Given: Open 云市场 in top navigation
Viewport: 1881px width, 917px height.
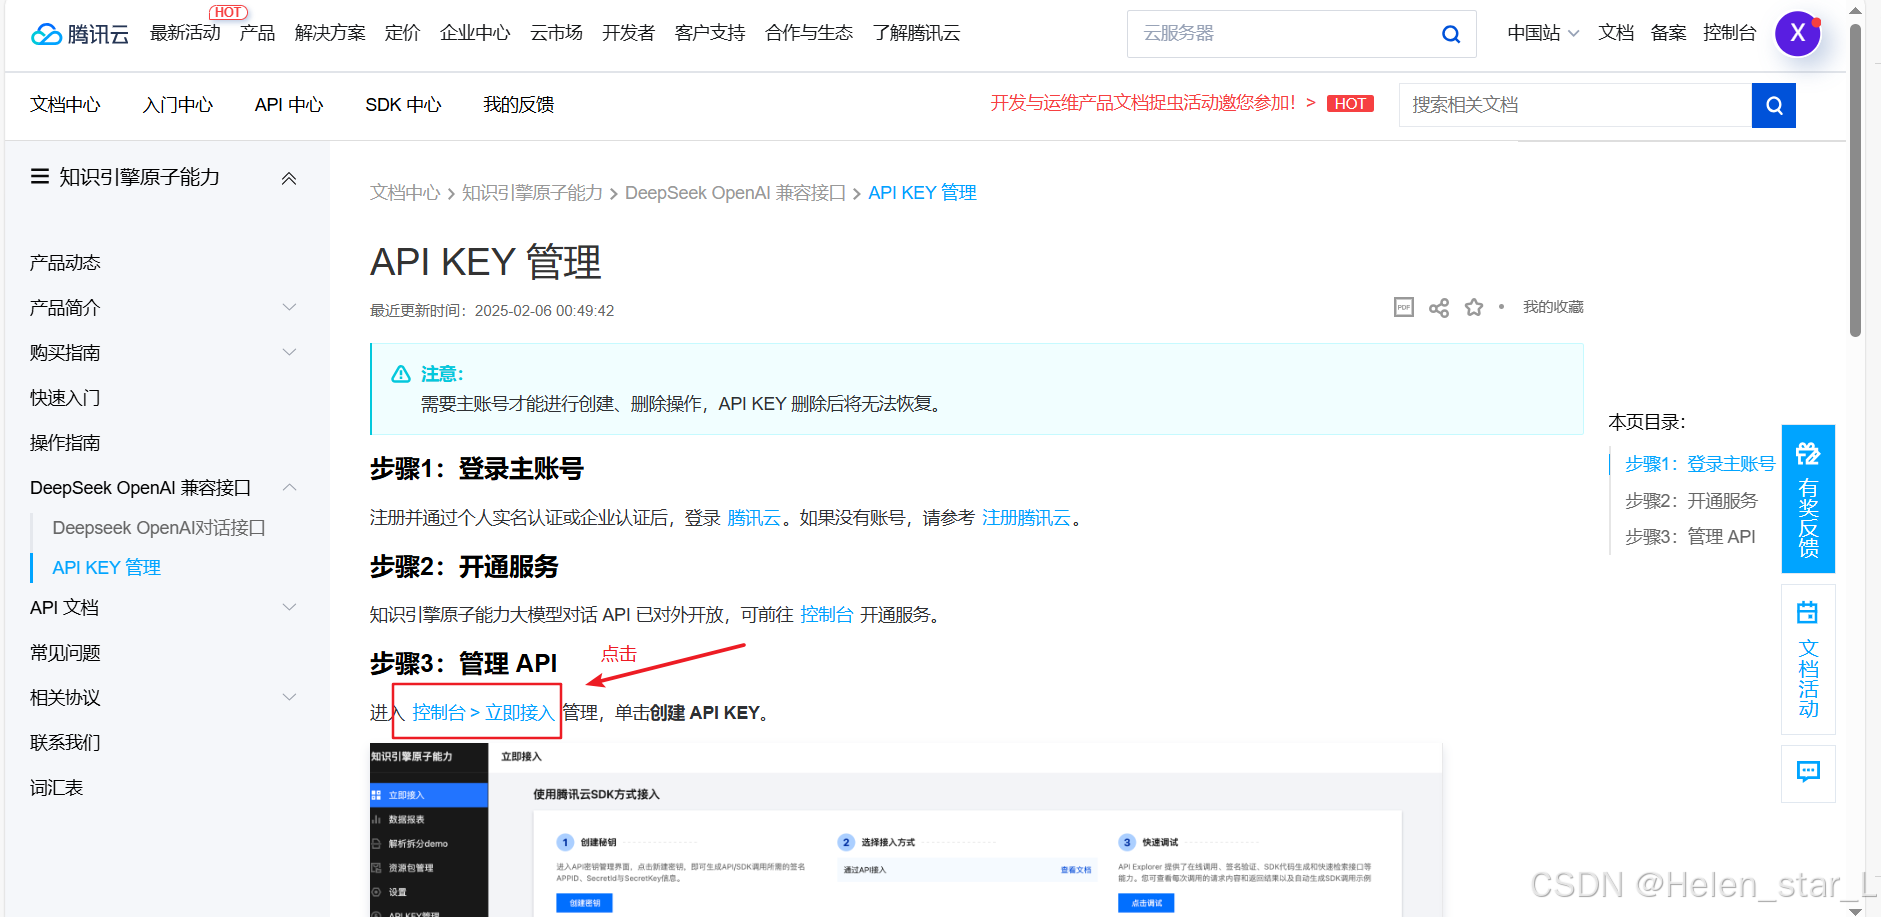Looking at the screenshot, I should [556, 33].
